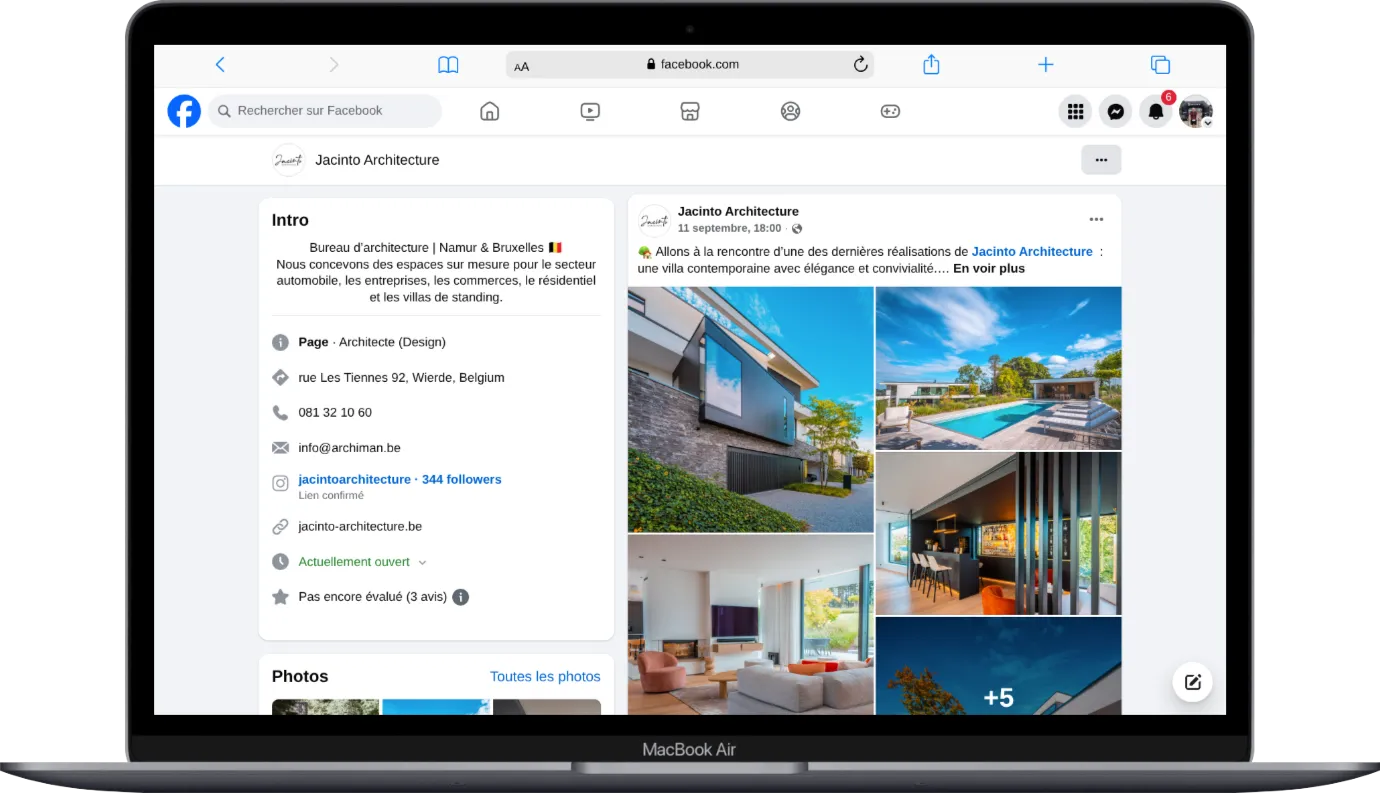This screenshot has width=1380, height=793.
Task: Open the post options three-dots menu
Action: coord(1096,219)
